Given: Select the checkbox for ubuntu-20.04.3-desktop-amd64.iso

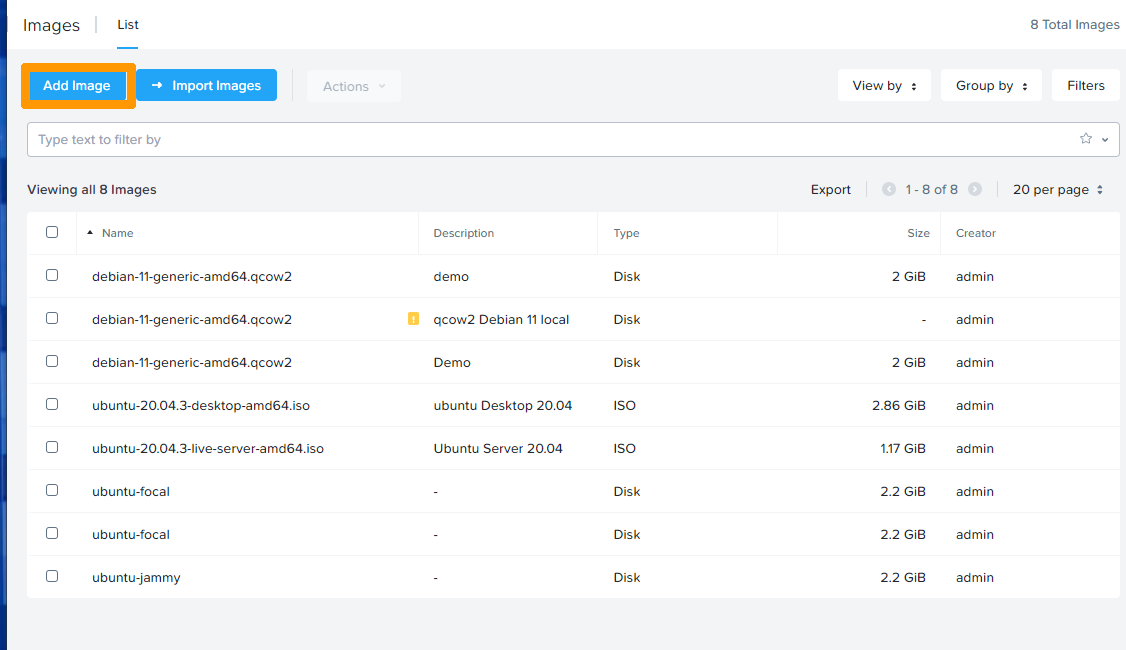Looking at the screenshot, I should pyautogui.click(x=52, y=404).
